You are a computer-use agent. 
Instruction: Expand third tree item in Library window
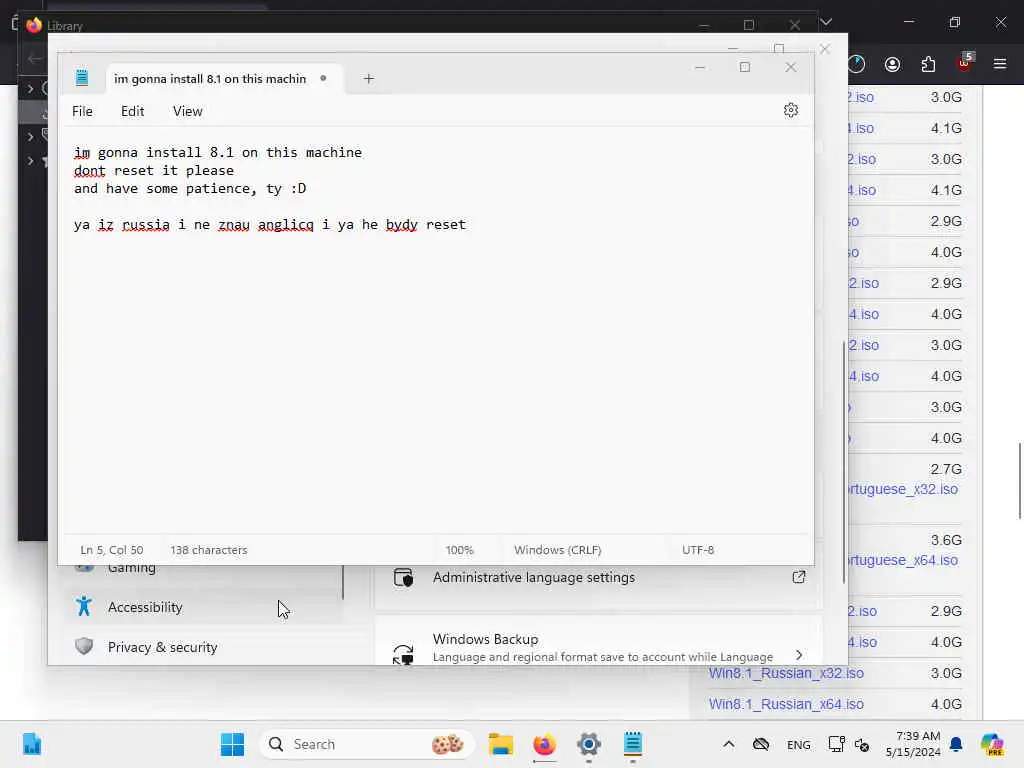[30, 161]
